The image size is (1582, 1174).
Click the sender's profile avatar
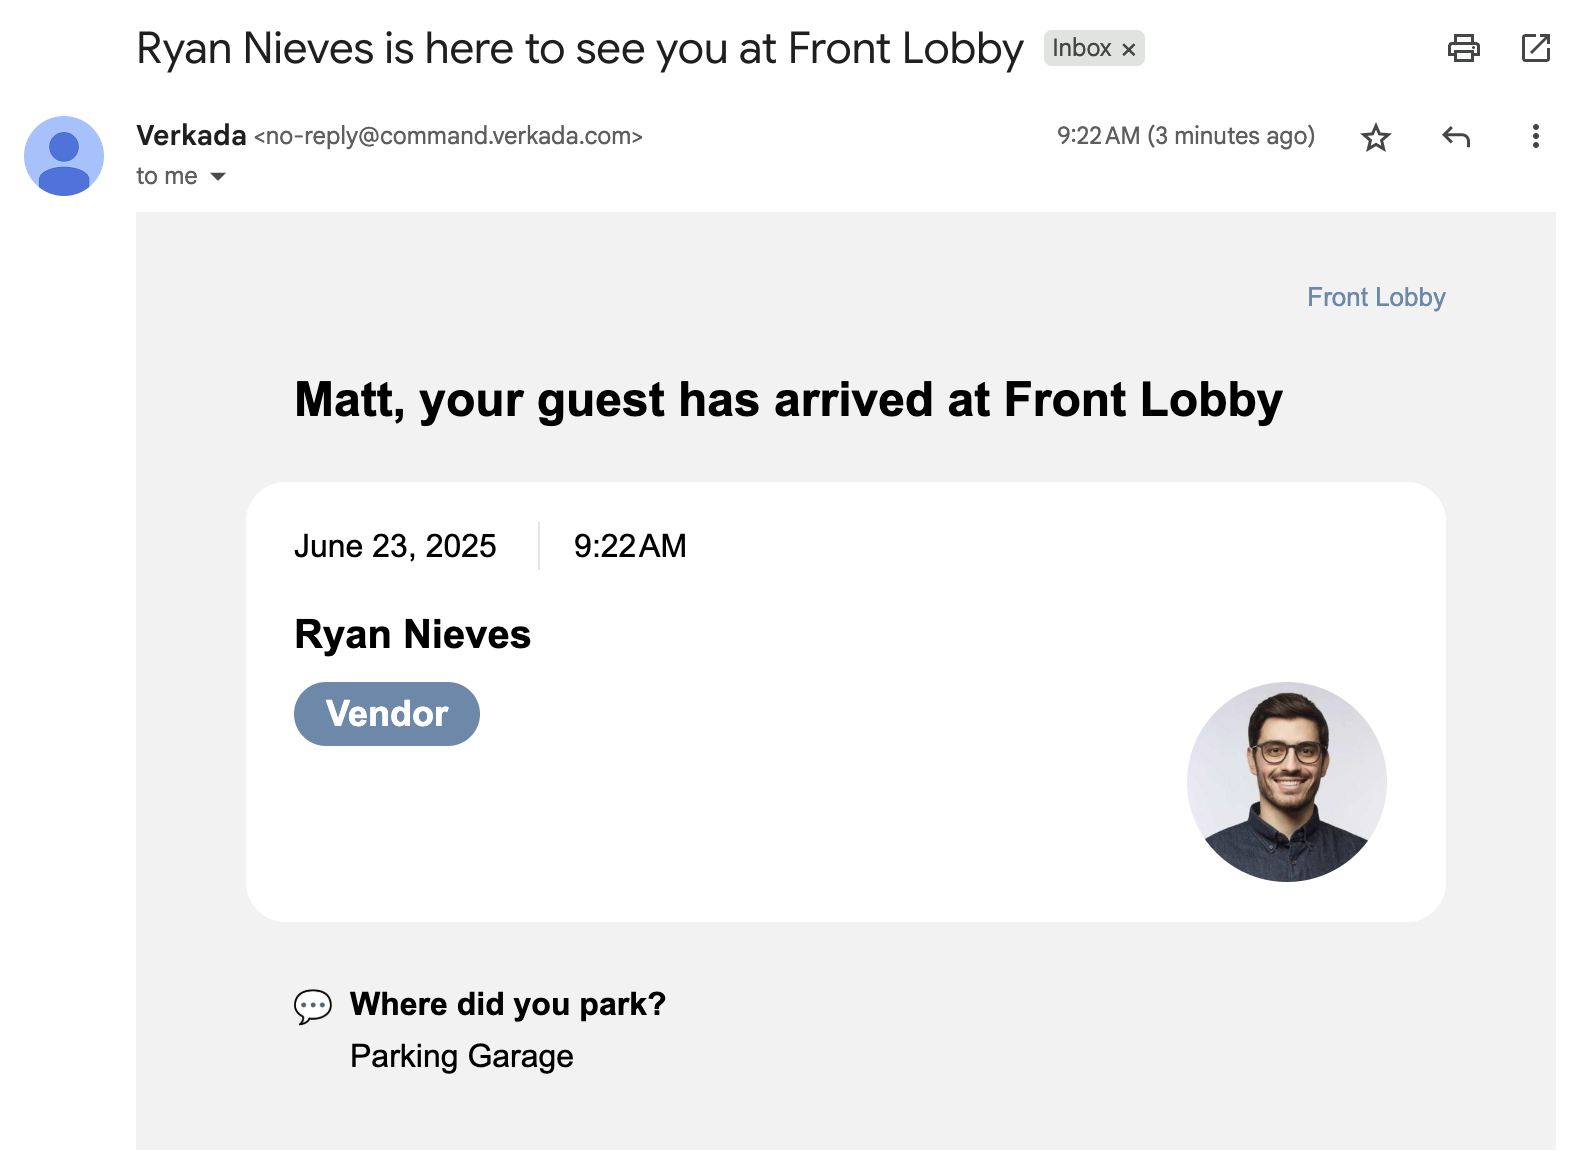(64, 156)
